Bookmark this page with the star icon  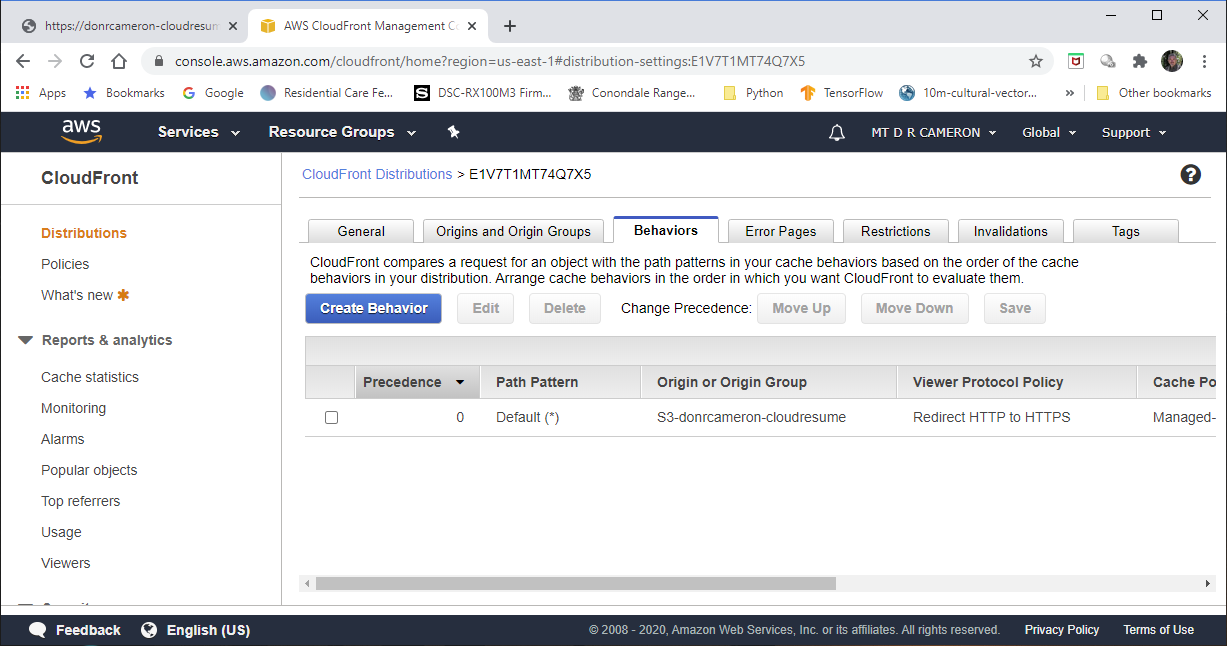tap(1036, 61)
